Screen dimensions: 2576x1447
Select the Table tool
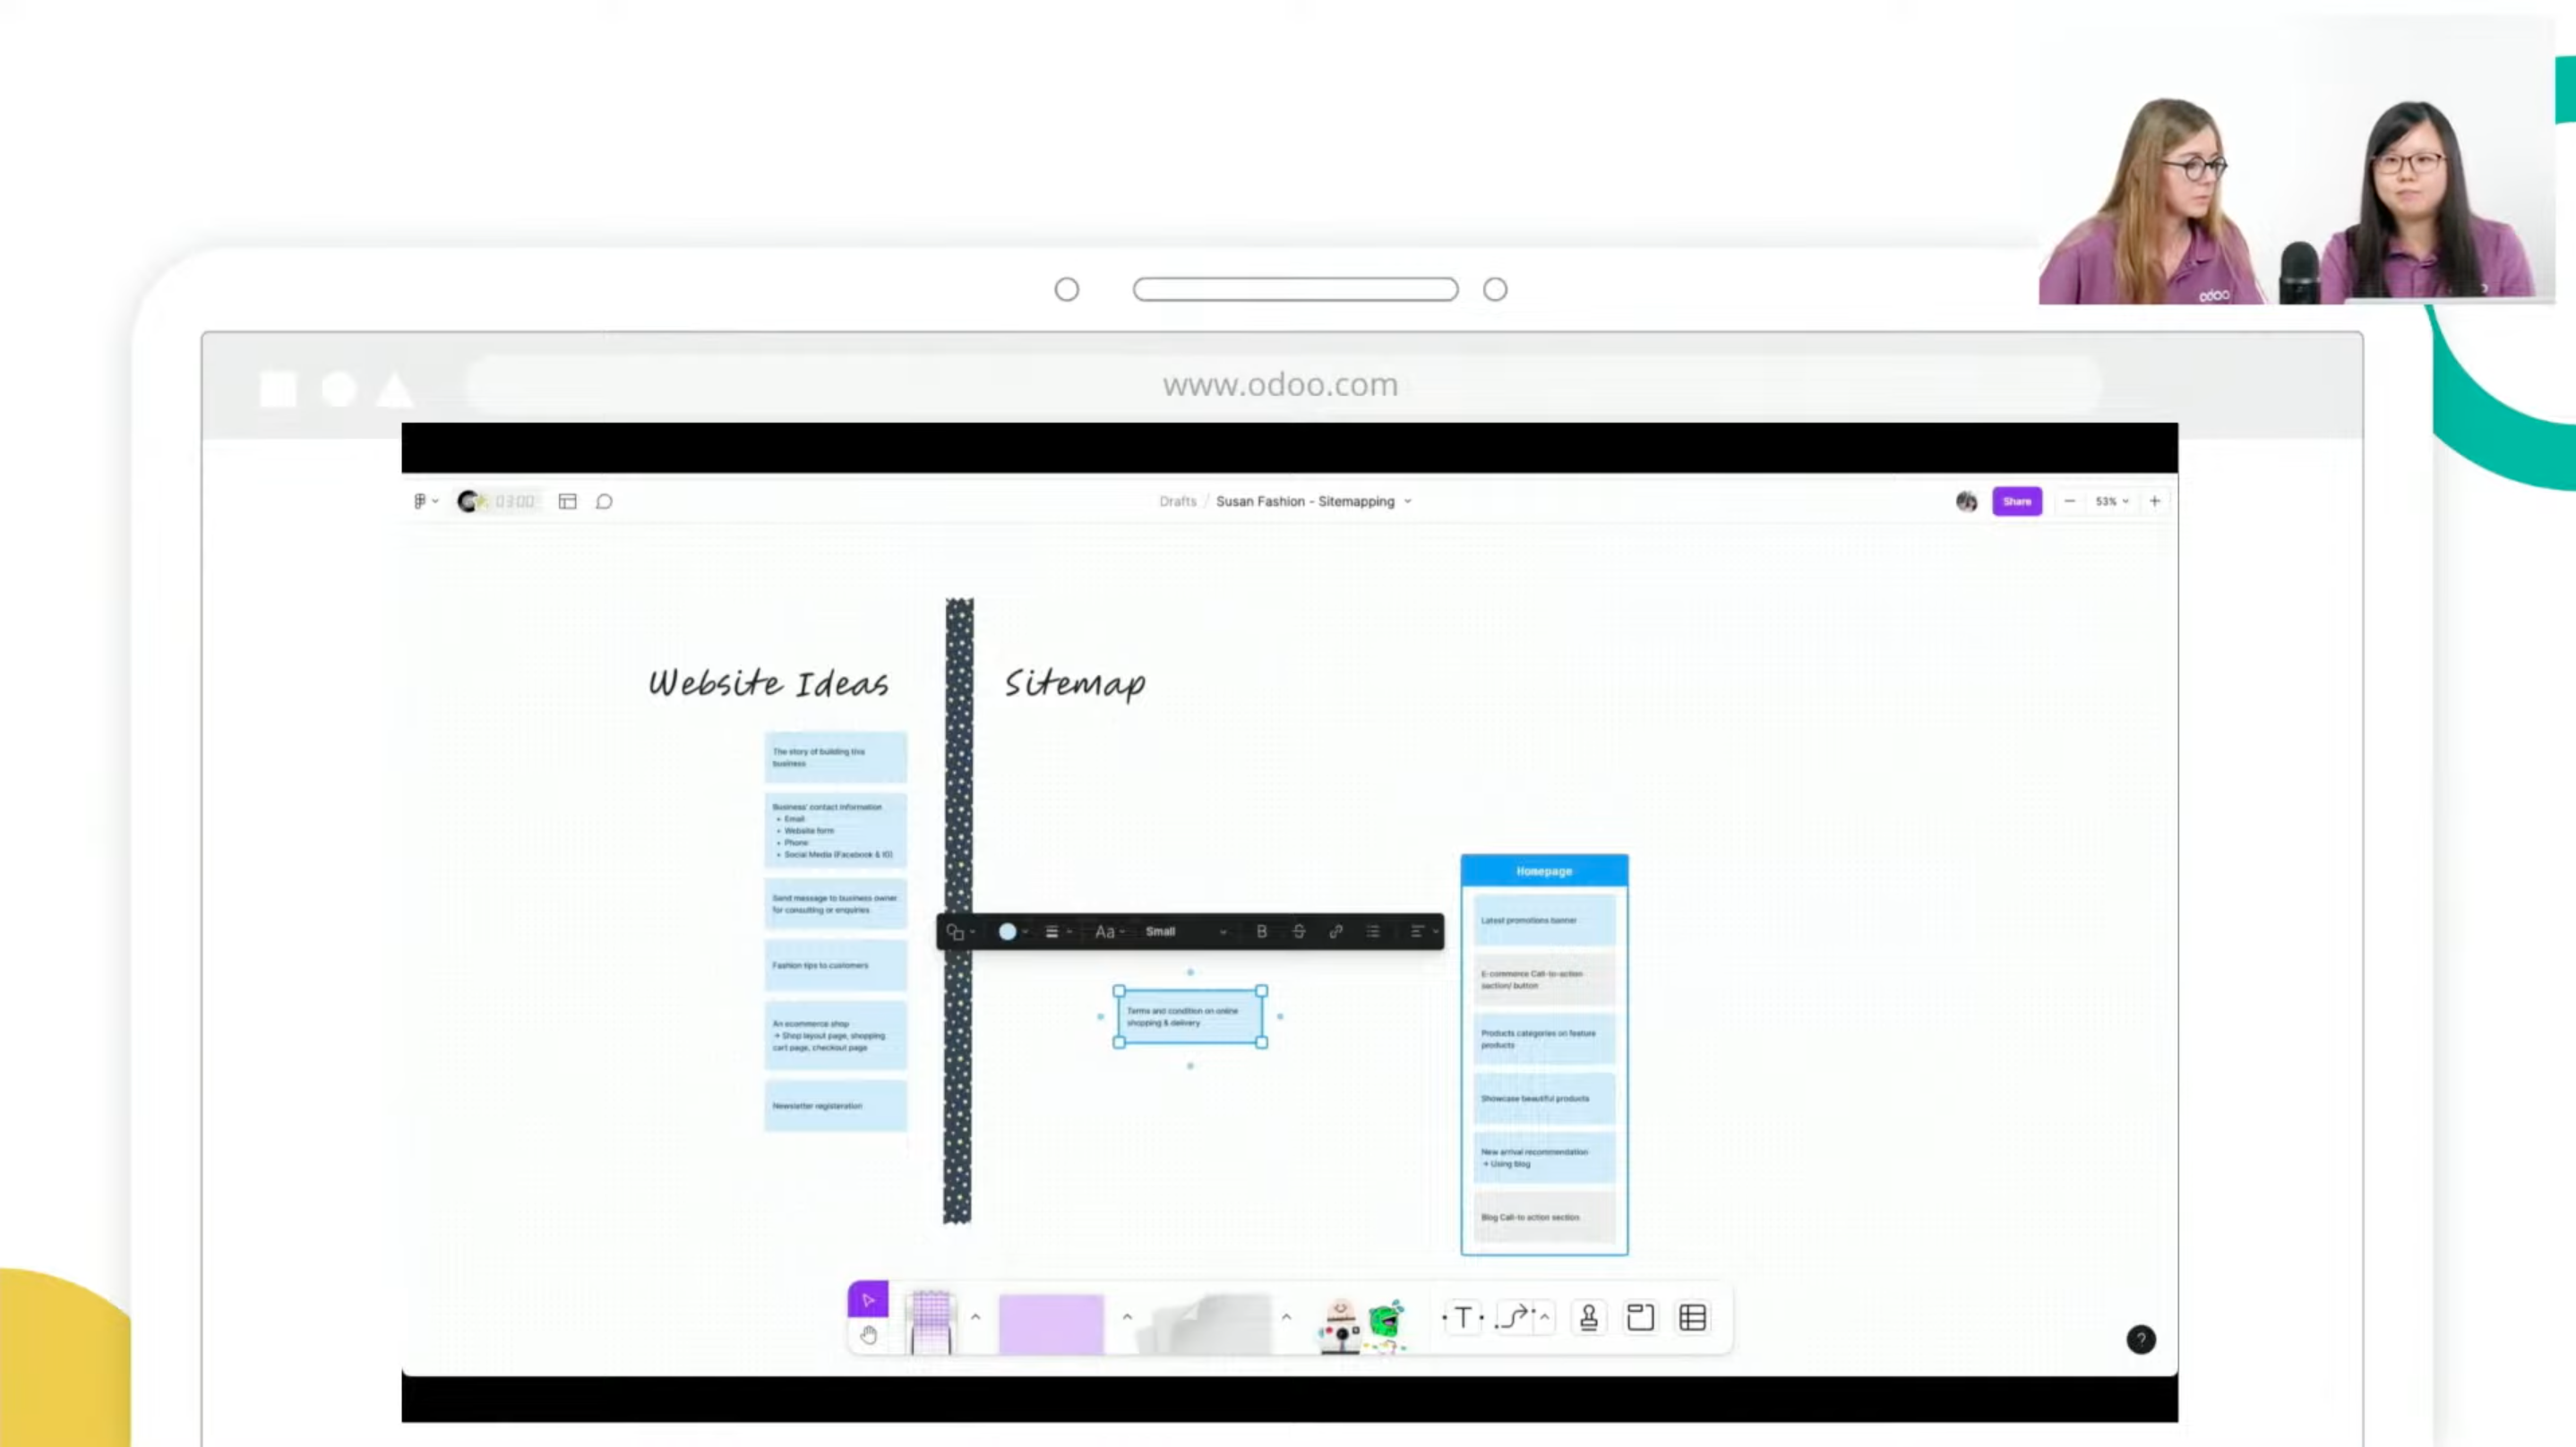click(1692, 1318)
